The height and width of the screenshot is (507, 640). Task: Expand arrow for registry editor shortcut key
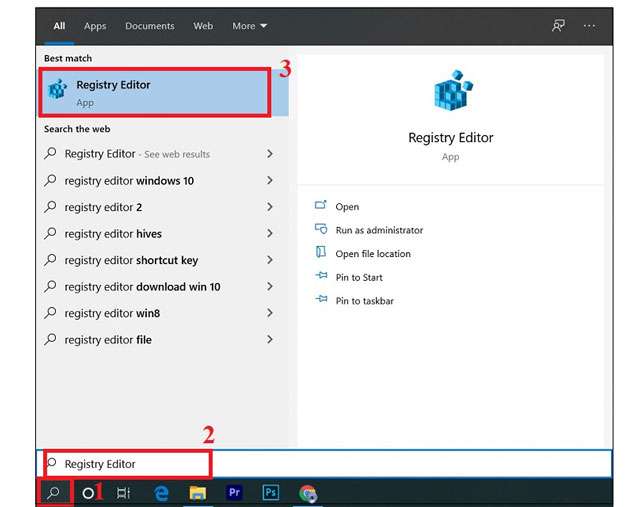point(270,260)
